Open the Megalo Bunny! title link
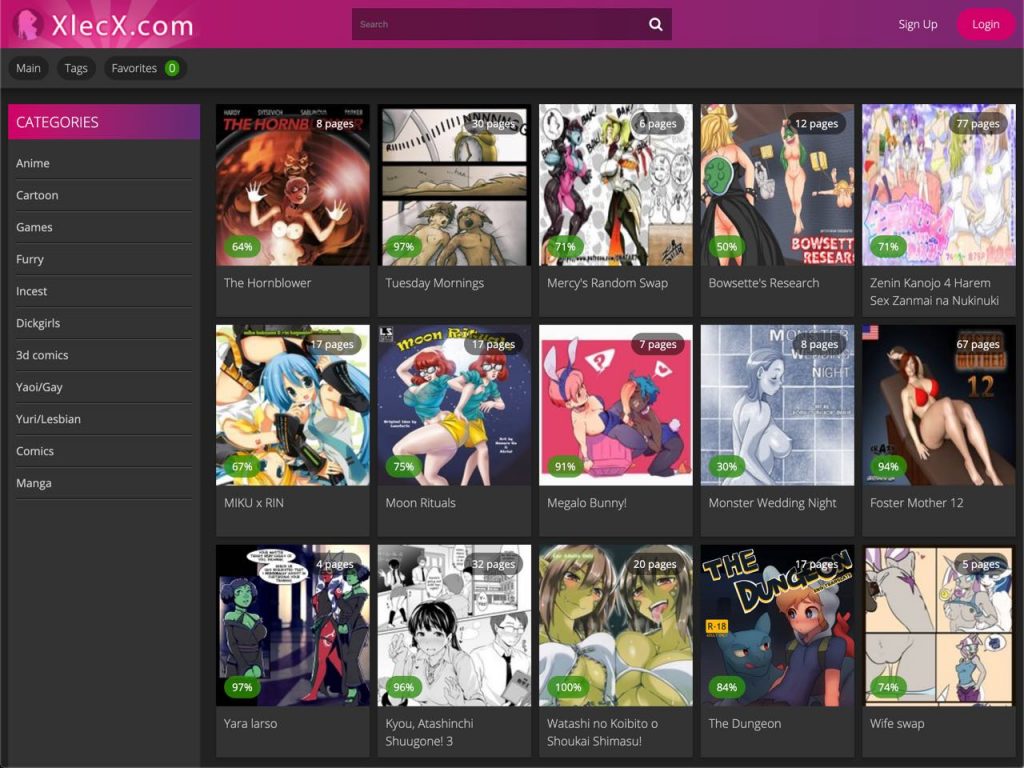 tap(586, 503)
